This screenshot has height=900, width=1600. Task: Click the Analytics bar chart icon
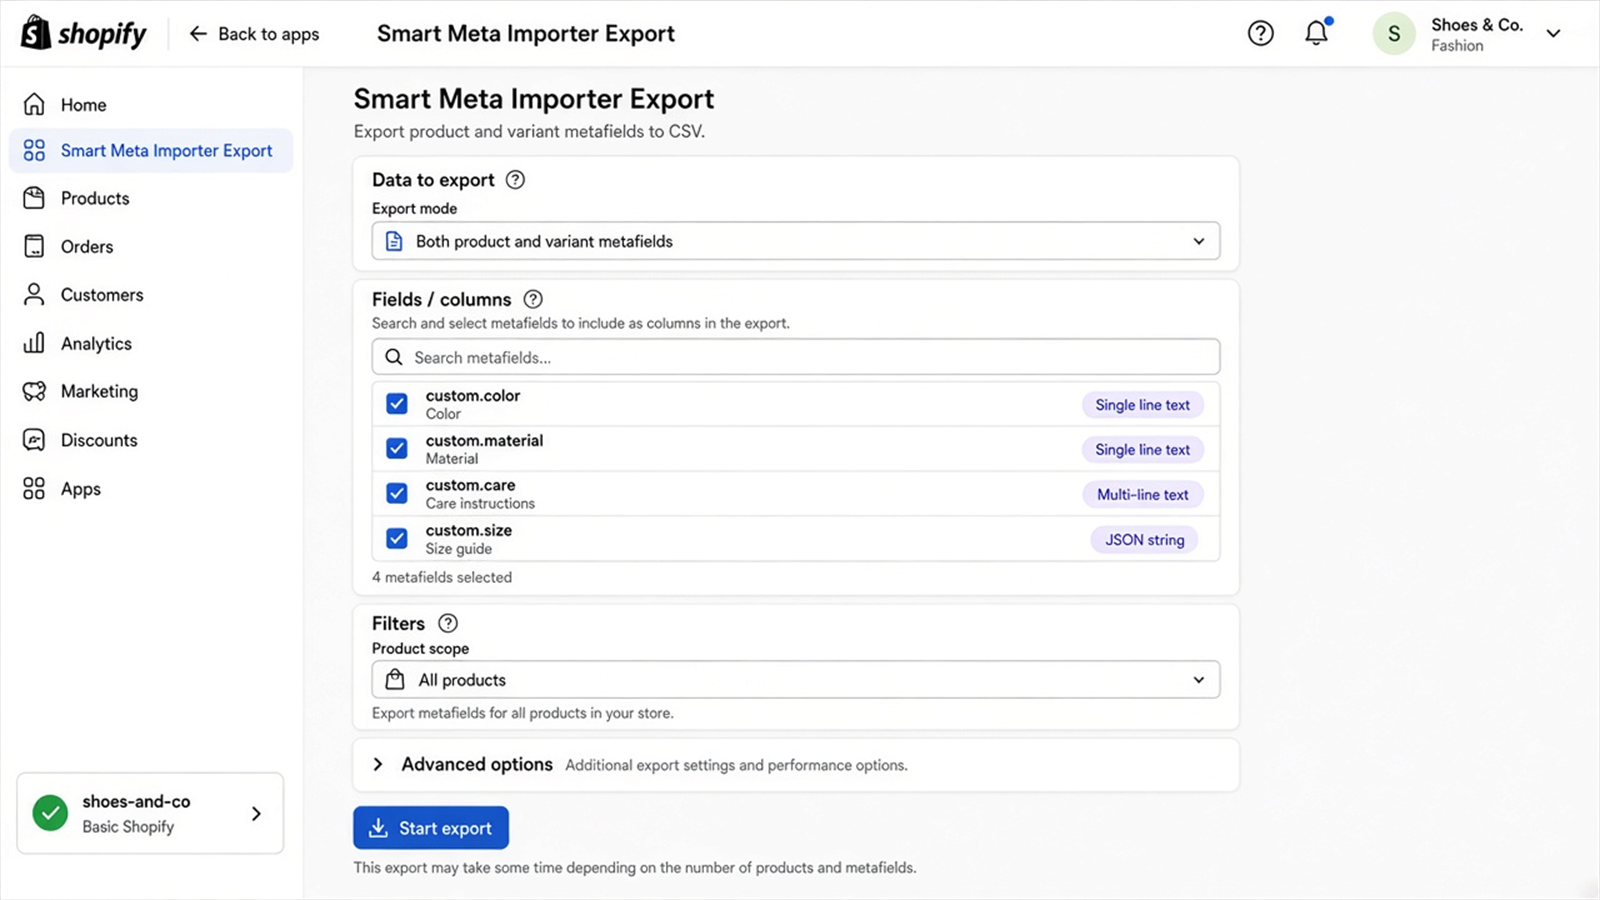(x=34, y=343)
